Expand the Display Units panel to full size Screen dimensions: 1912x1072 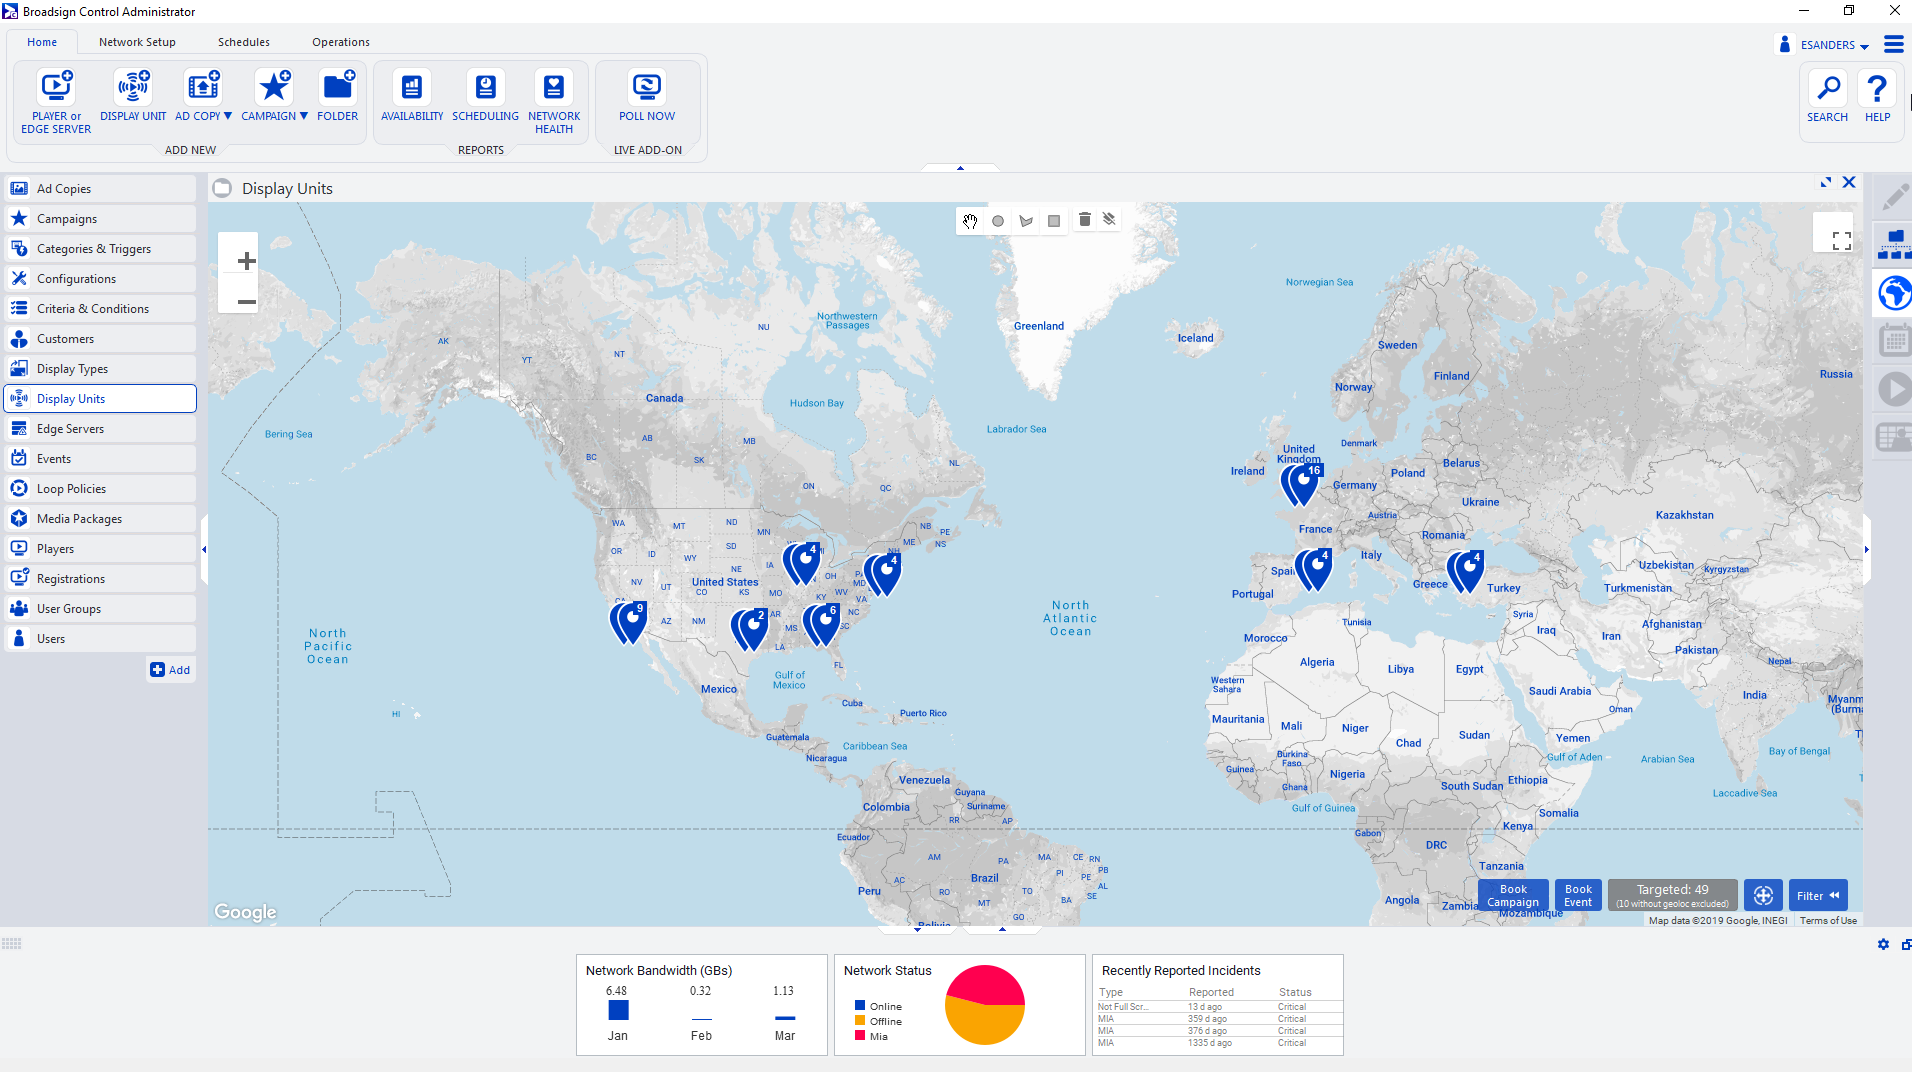1825,182
